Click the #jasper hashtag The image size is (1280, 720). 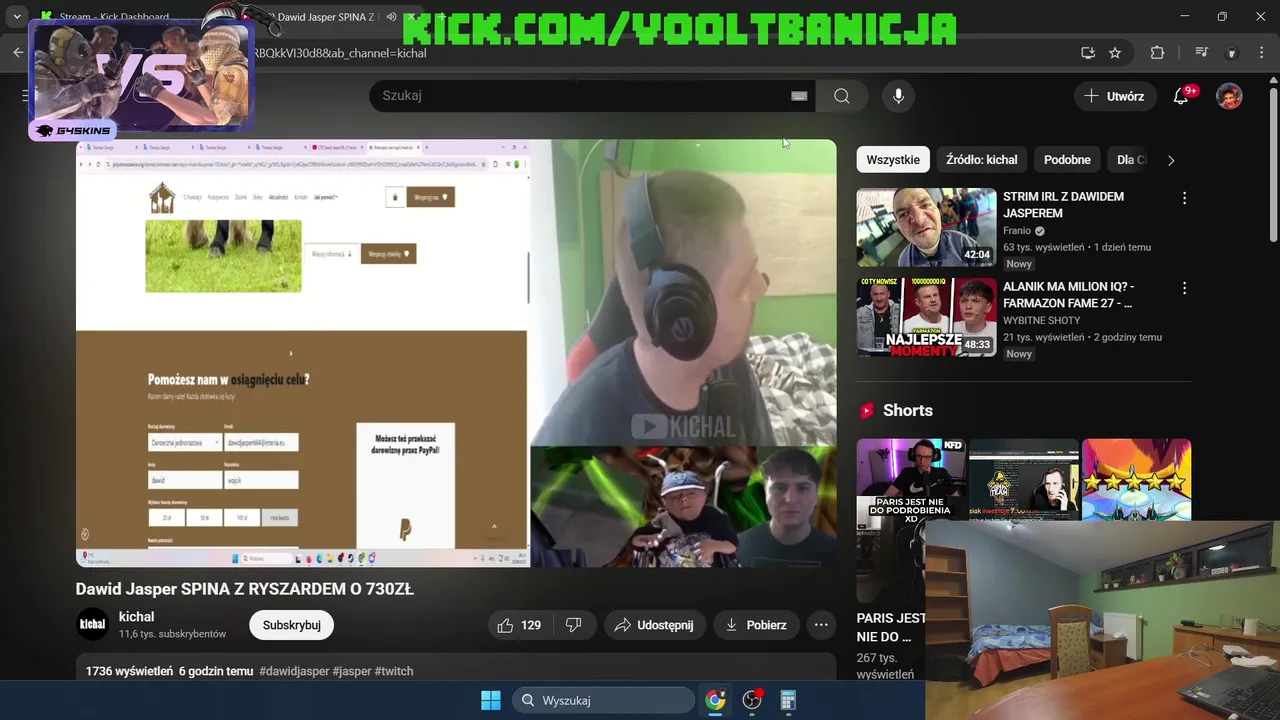coord(352,671)
